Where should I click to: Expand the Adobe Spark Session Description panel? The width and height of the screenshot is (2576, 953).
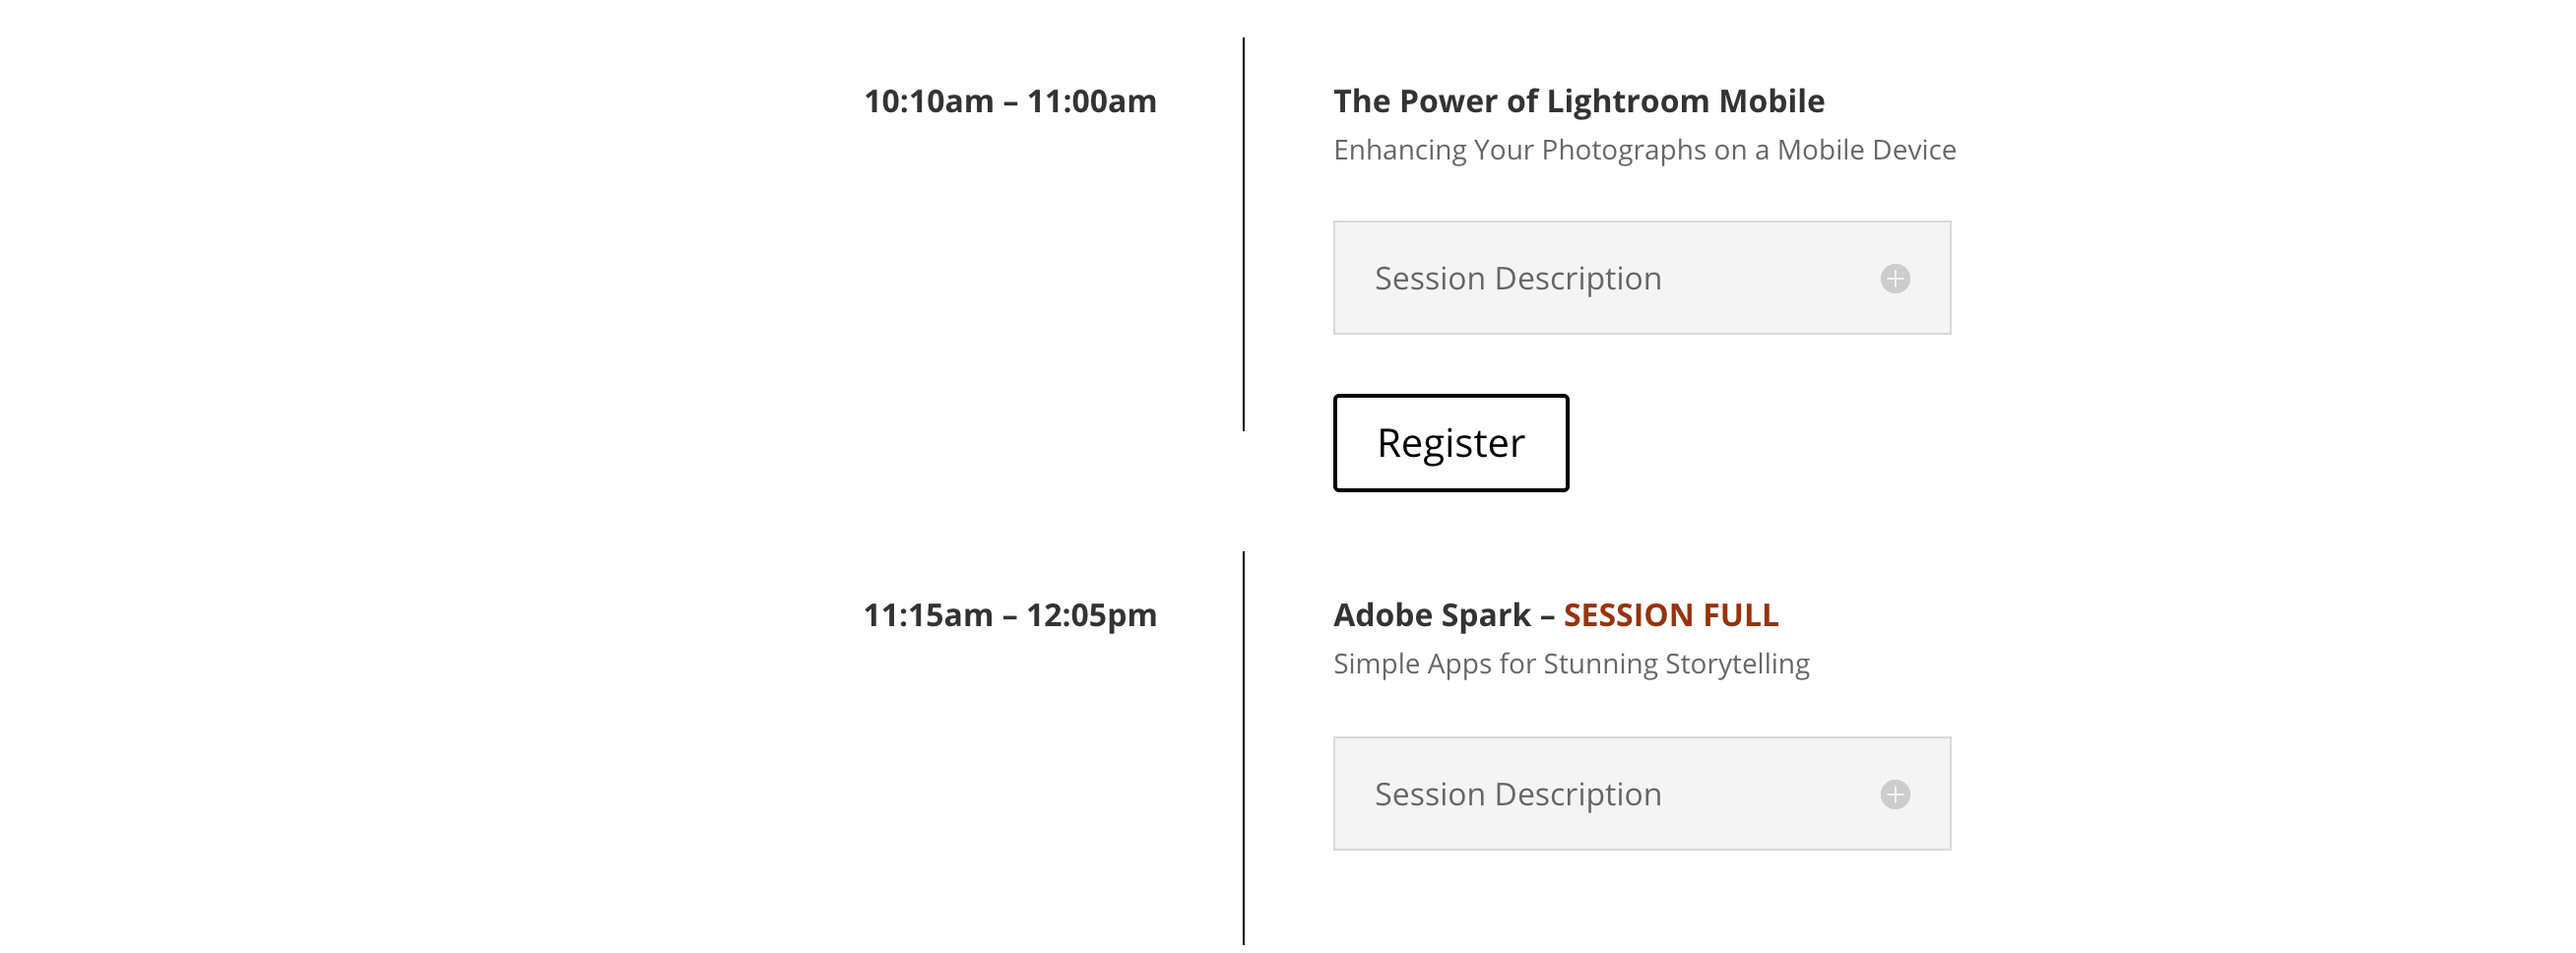[x=1642, y=794]
